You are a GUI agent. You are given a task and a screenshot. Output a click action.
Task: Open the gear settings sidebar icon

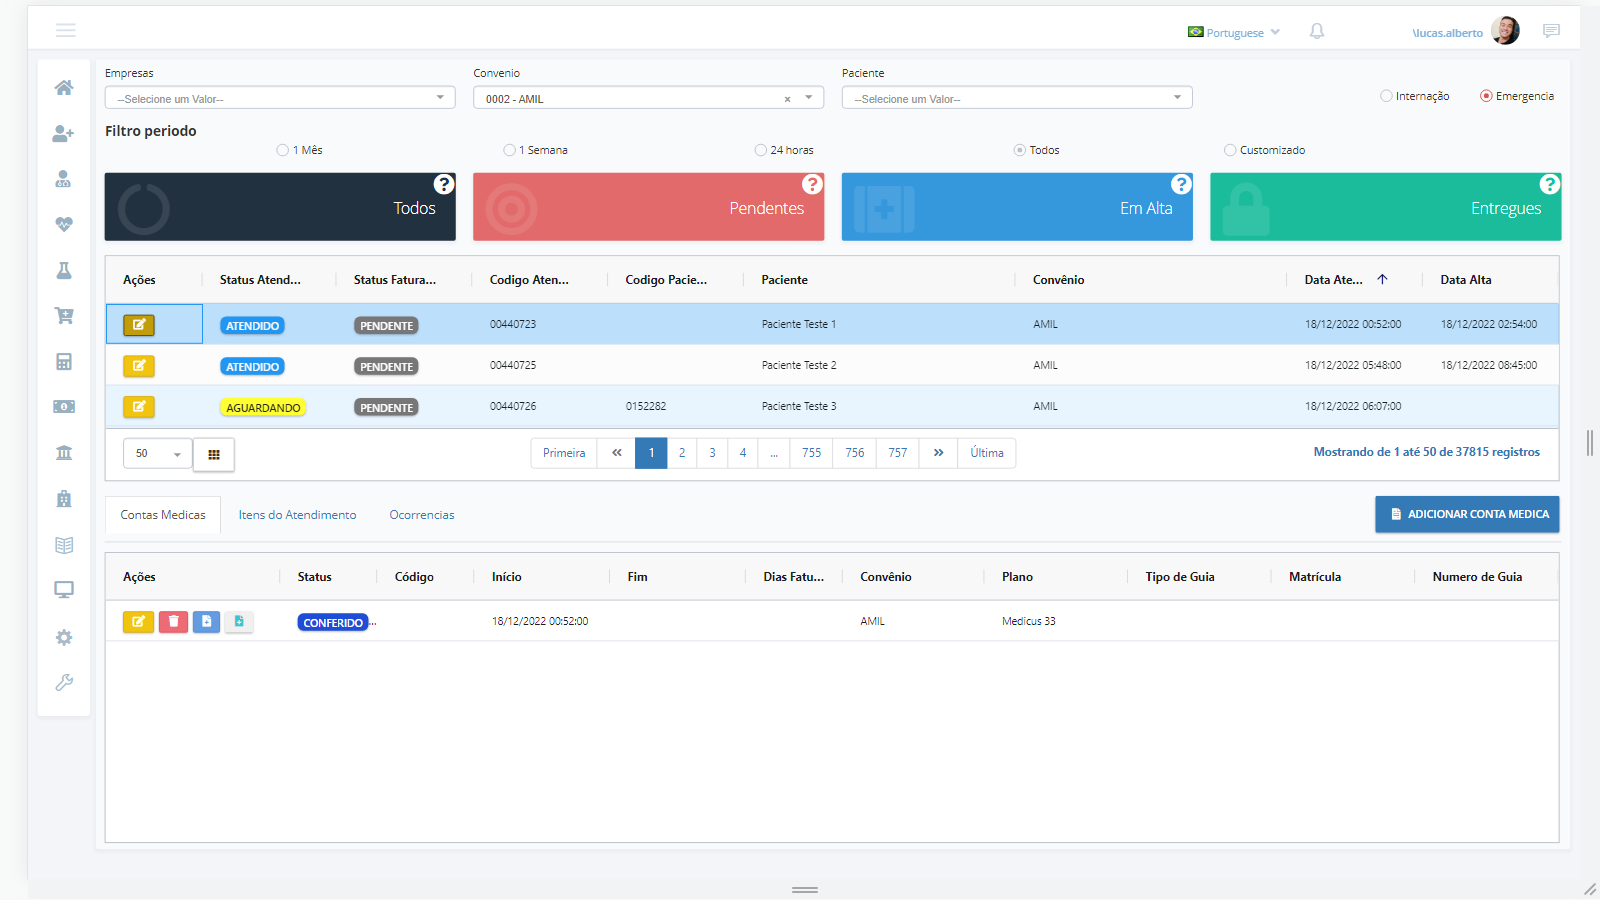pyautogui.click(x=64, y=637)
